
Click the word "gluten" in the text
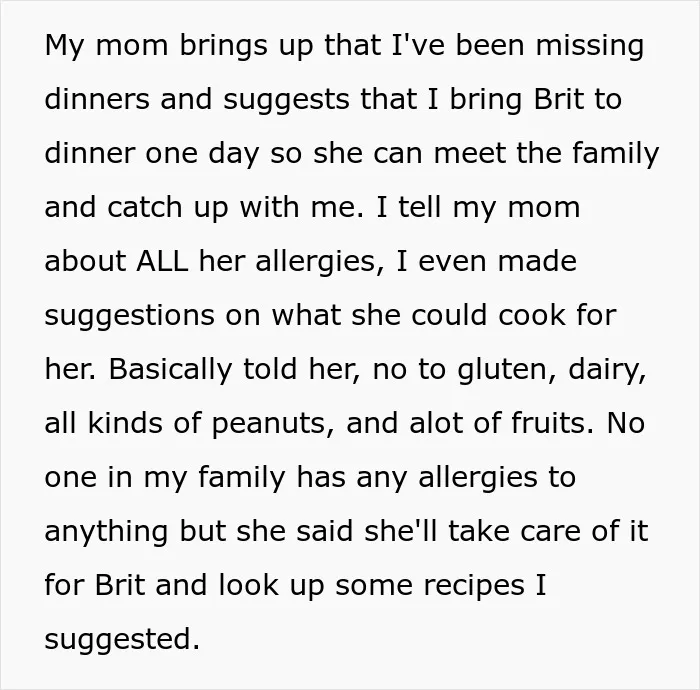pyautogui.click(x=502, y=370)
